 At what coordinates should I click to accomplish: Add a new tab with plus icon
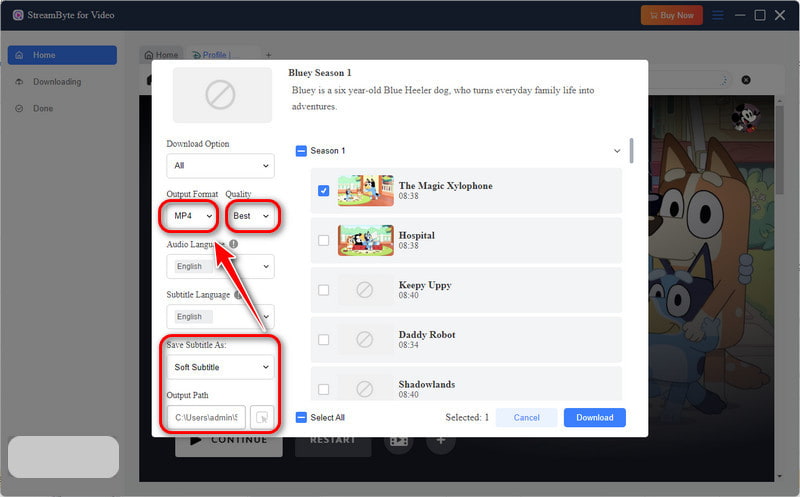(268, 55)
